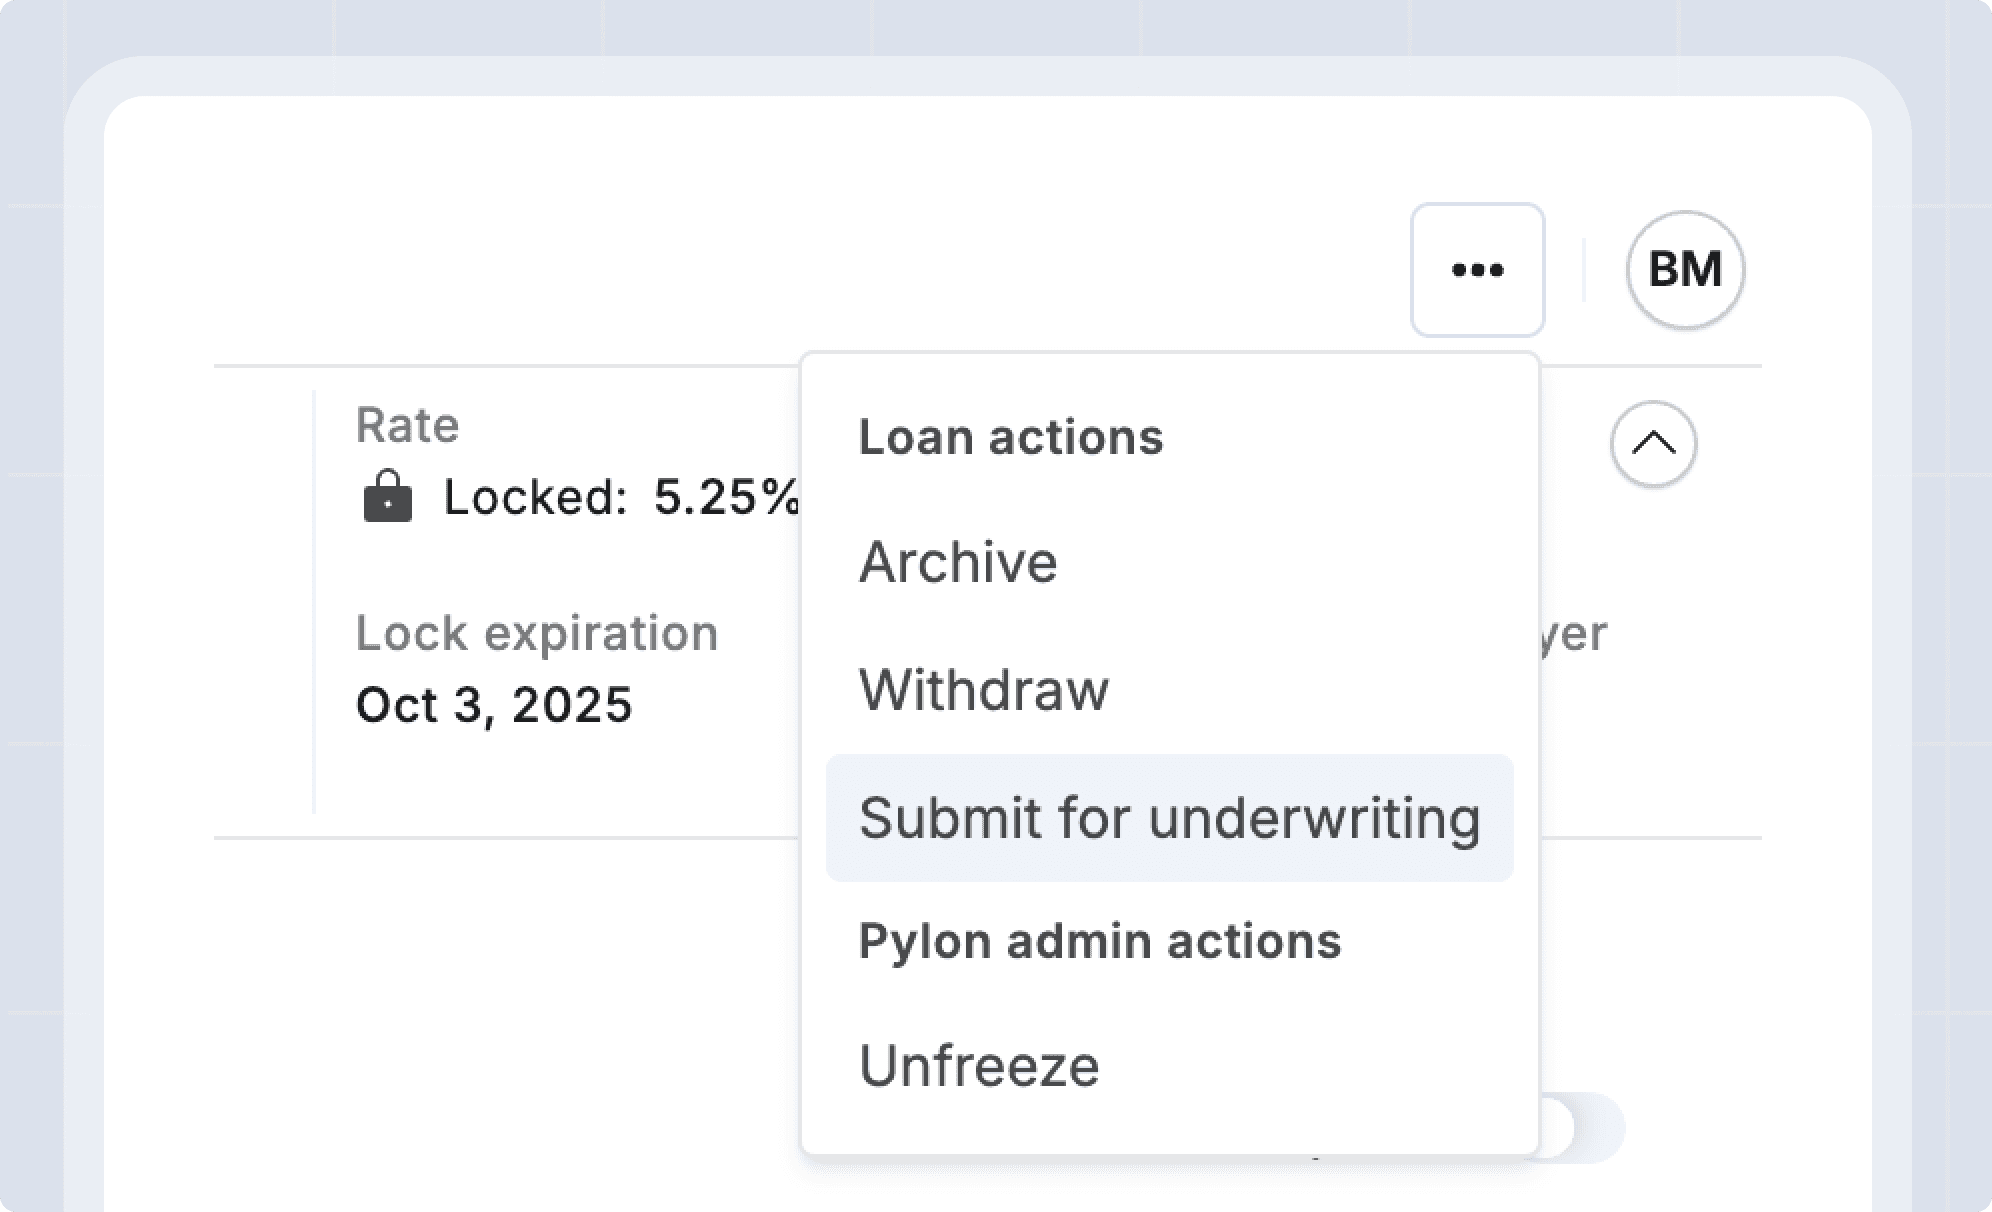Select Unfreeze under Pylon admin actions

tap(979, 1066)
